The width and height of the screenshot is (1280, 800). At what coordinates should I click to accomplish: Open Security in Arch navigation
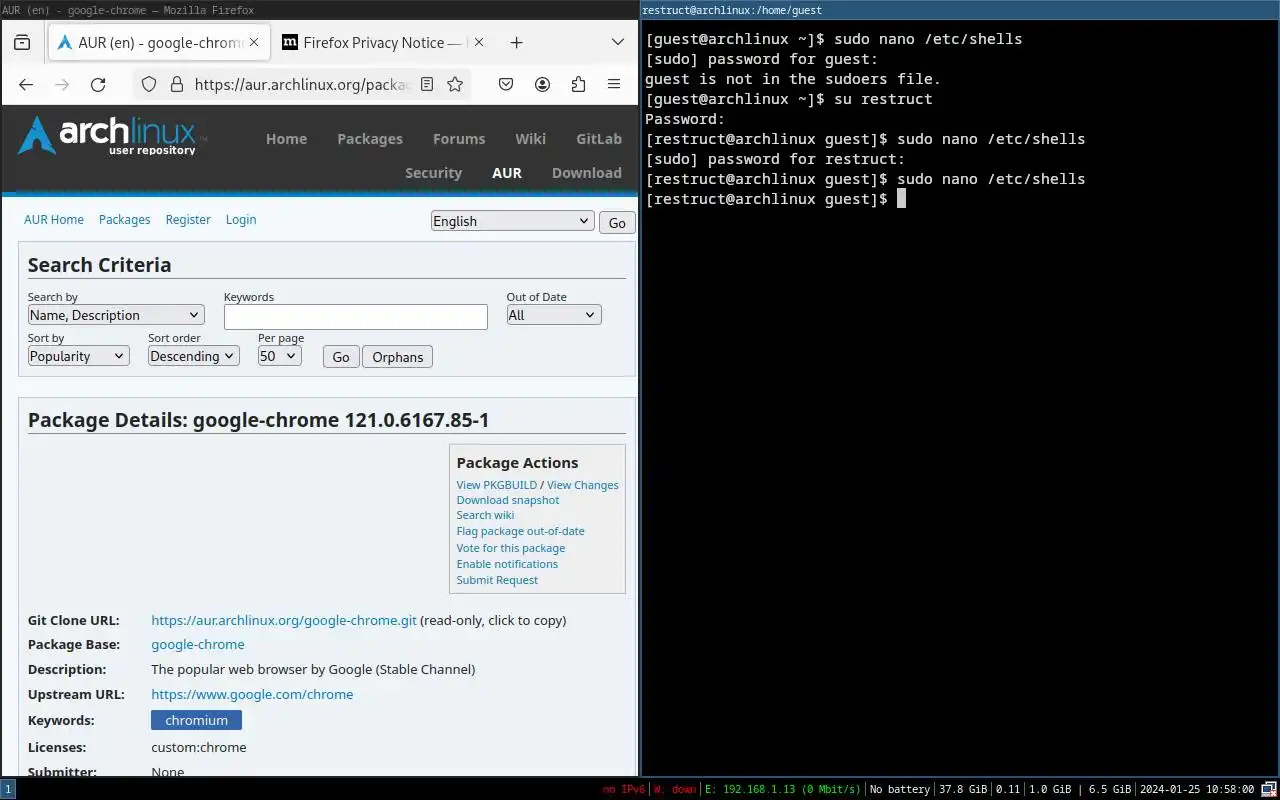pyautogui.click(x=433, y=173)
